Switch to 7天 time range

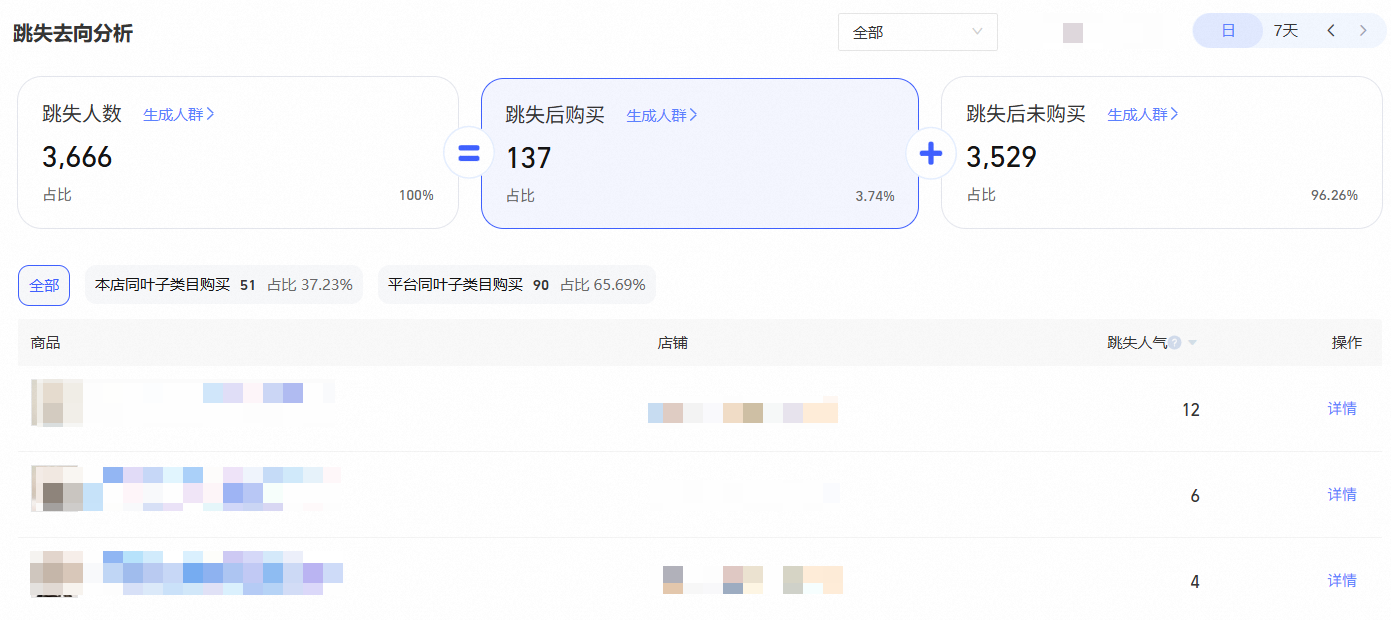coord(1286,31)
